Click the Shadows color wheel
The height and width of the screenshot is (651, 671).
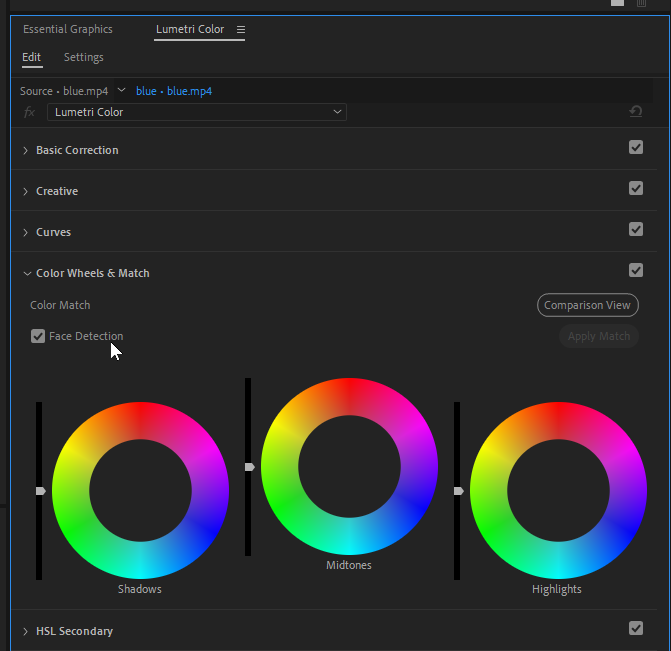coord(140,490)
